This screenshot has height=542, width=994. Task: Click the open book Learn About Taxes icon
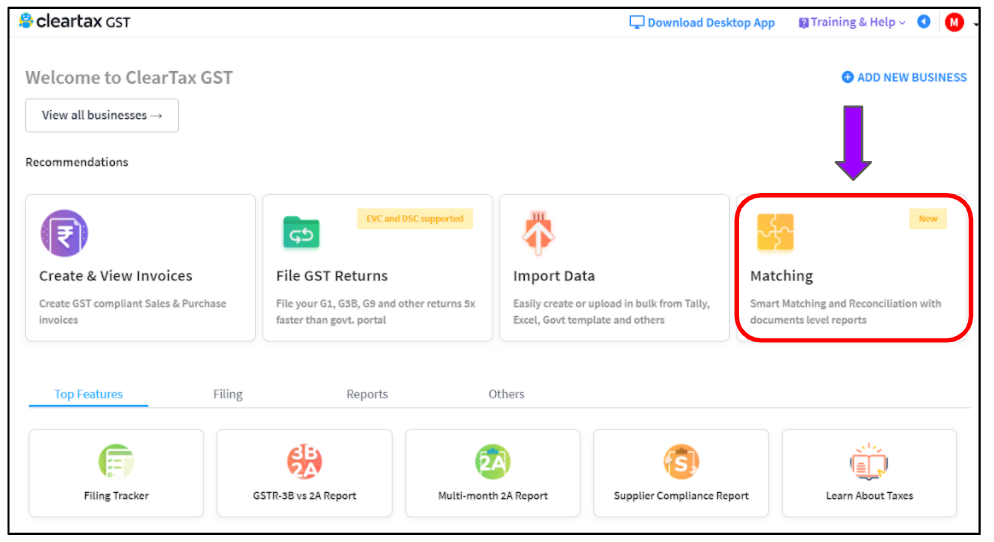(869, 461)
